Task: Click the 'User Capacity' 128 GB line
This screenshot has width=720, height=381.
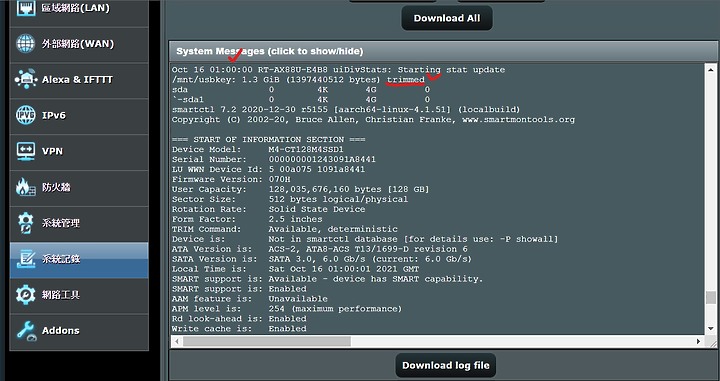Action: (301, 189)
